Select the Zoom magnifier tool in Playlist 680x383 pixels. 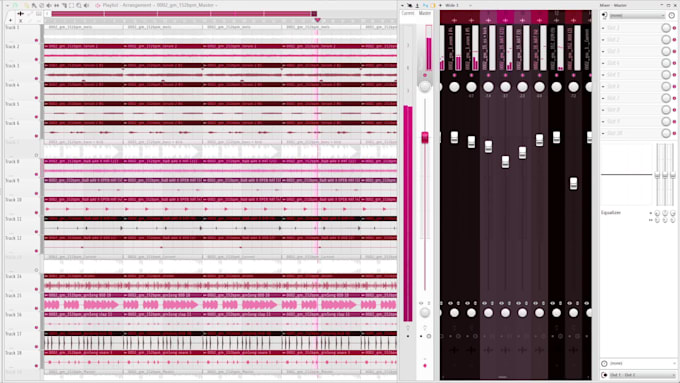tap(79, 5)
